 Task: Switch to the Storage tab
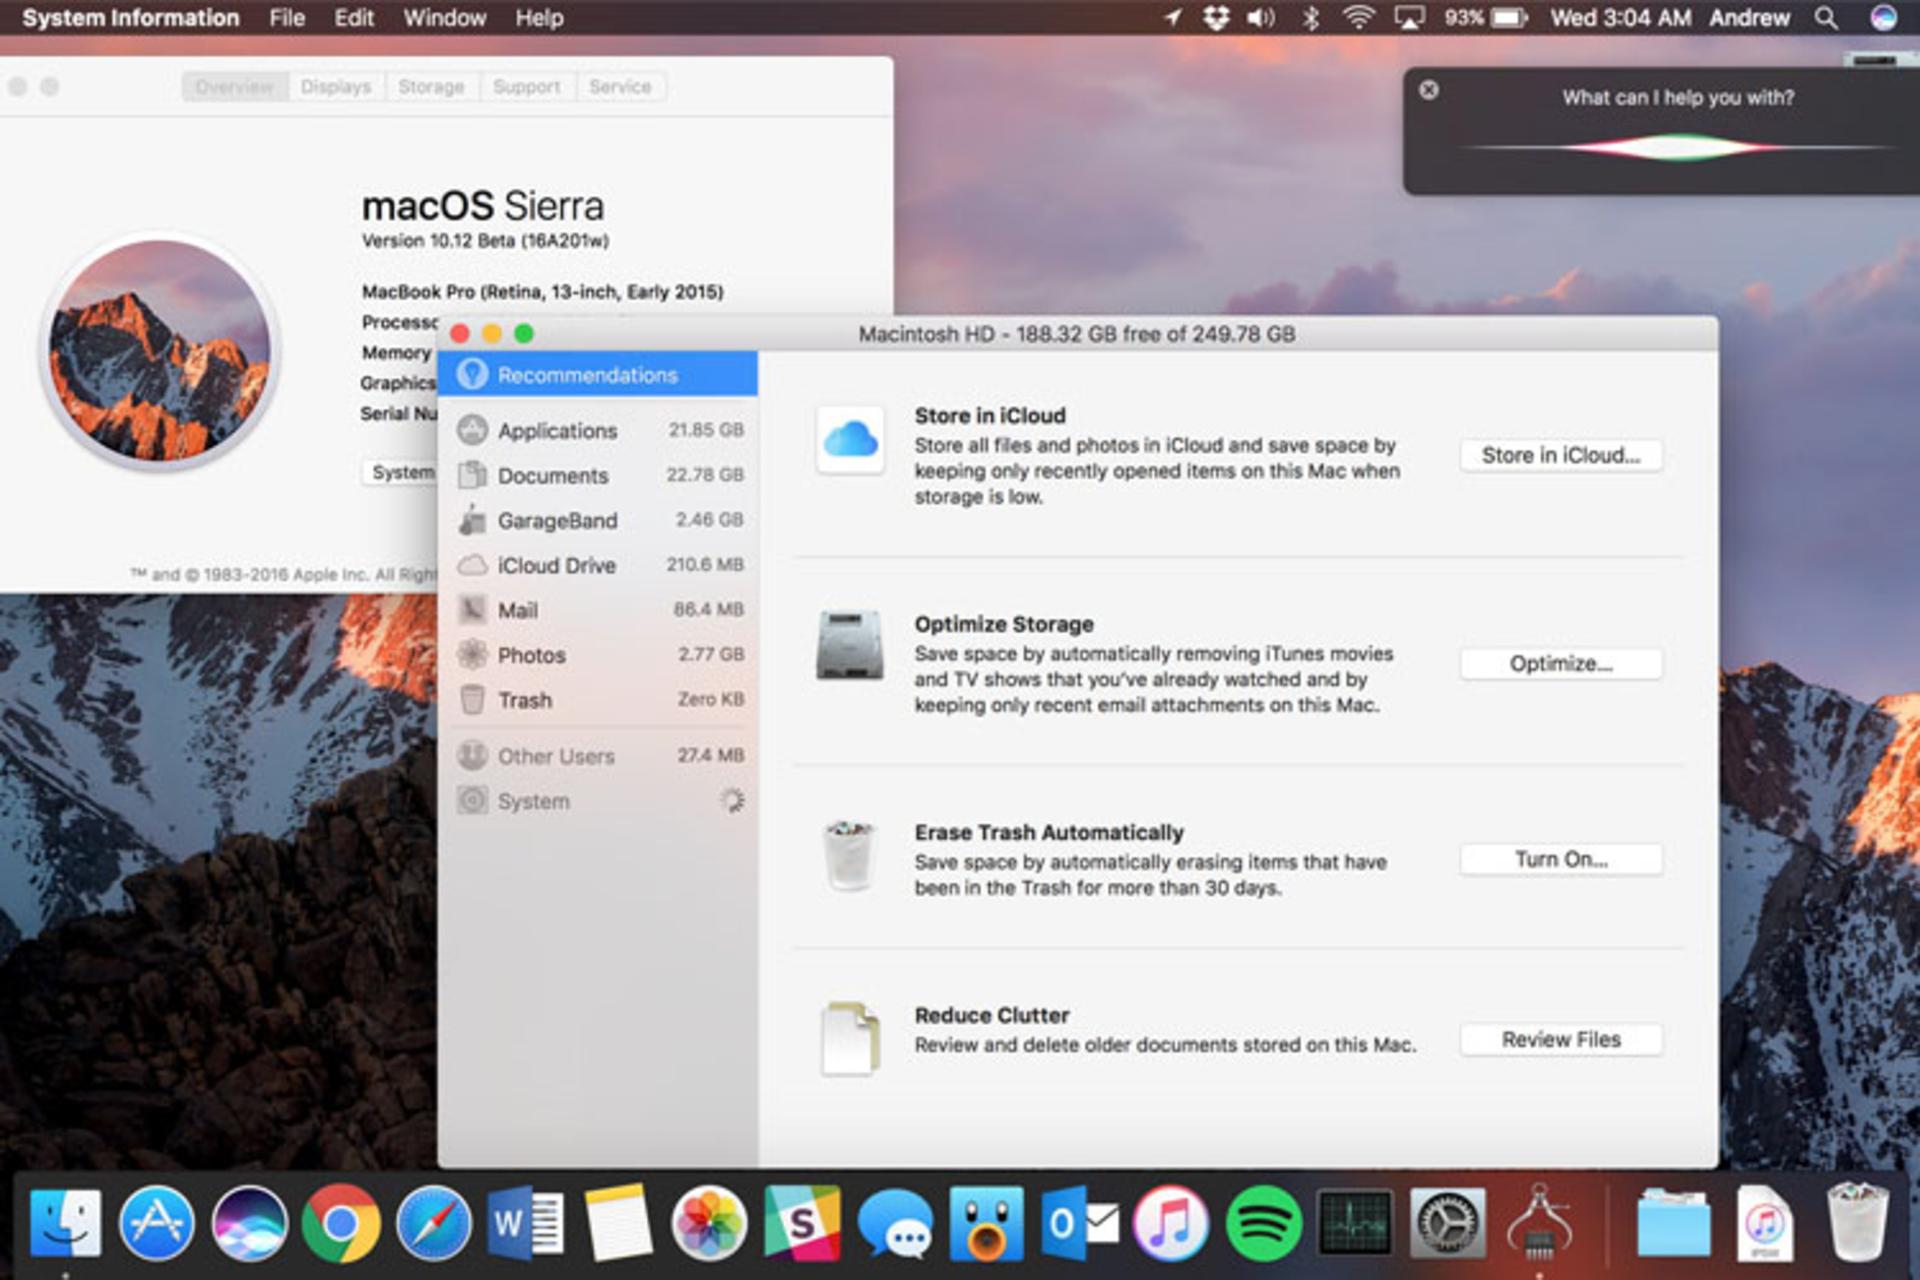tap(431, 87)
